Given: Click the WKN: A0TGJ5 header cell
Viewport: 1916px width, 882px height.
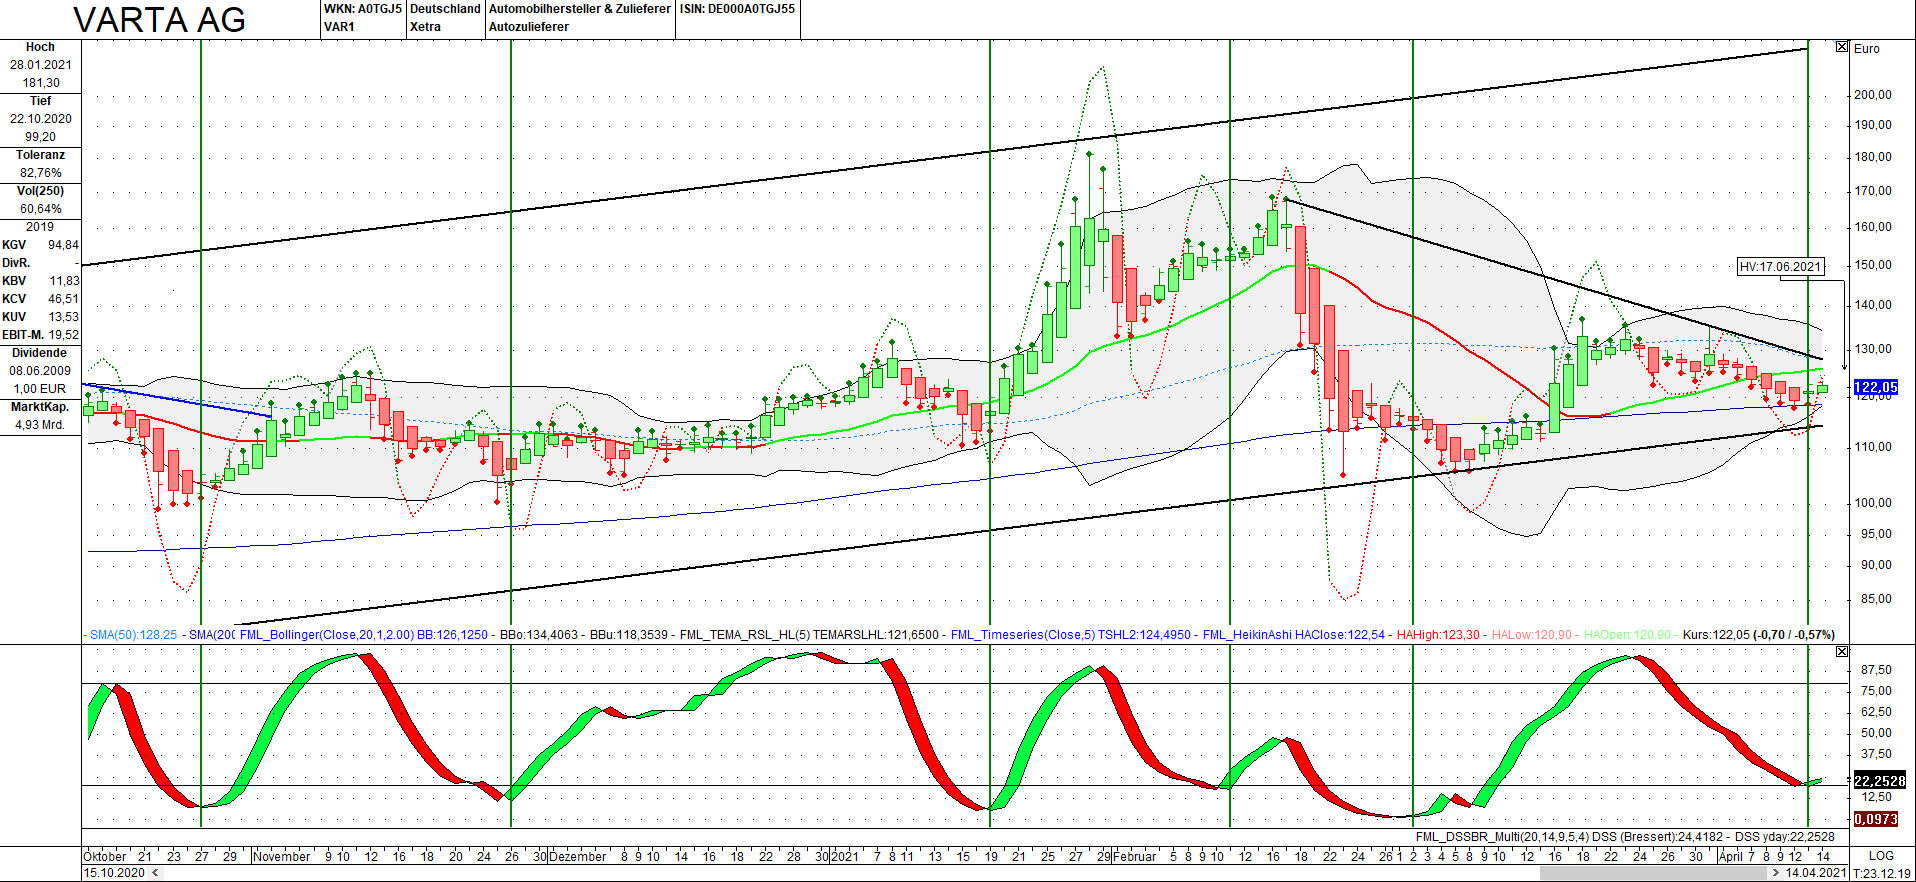Looking at the screenshot, I should 363,18.
